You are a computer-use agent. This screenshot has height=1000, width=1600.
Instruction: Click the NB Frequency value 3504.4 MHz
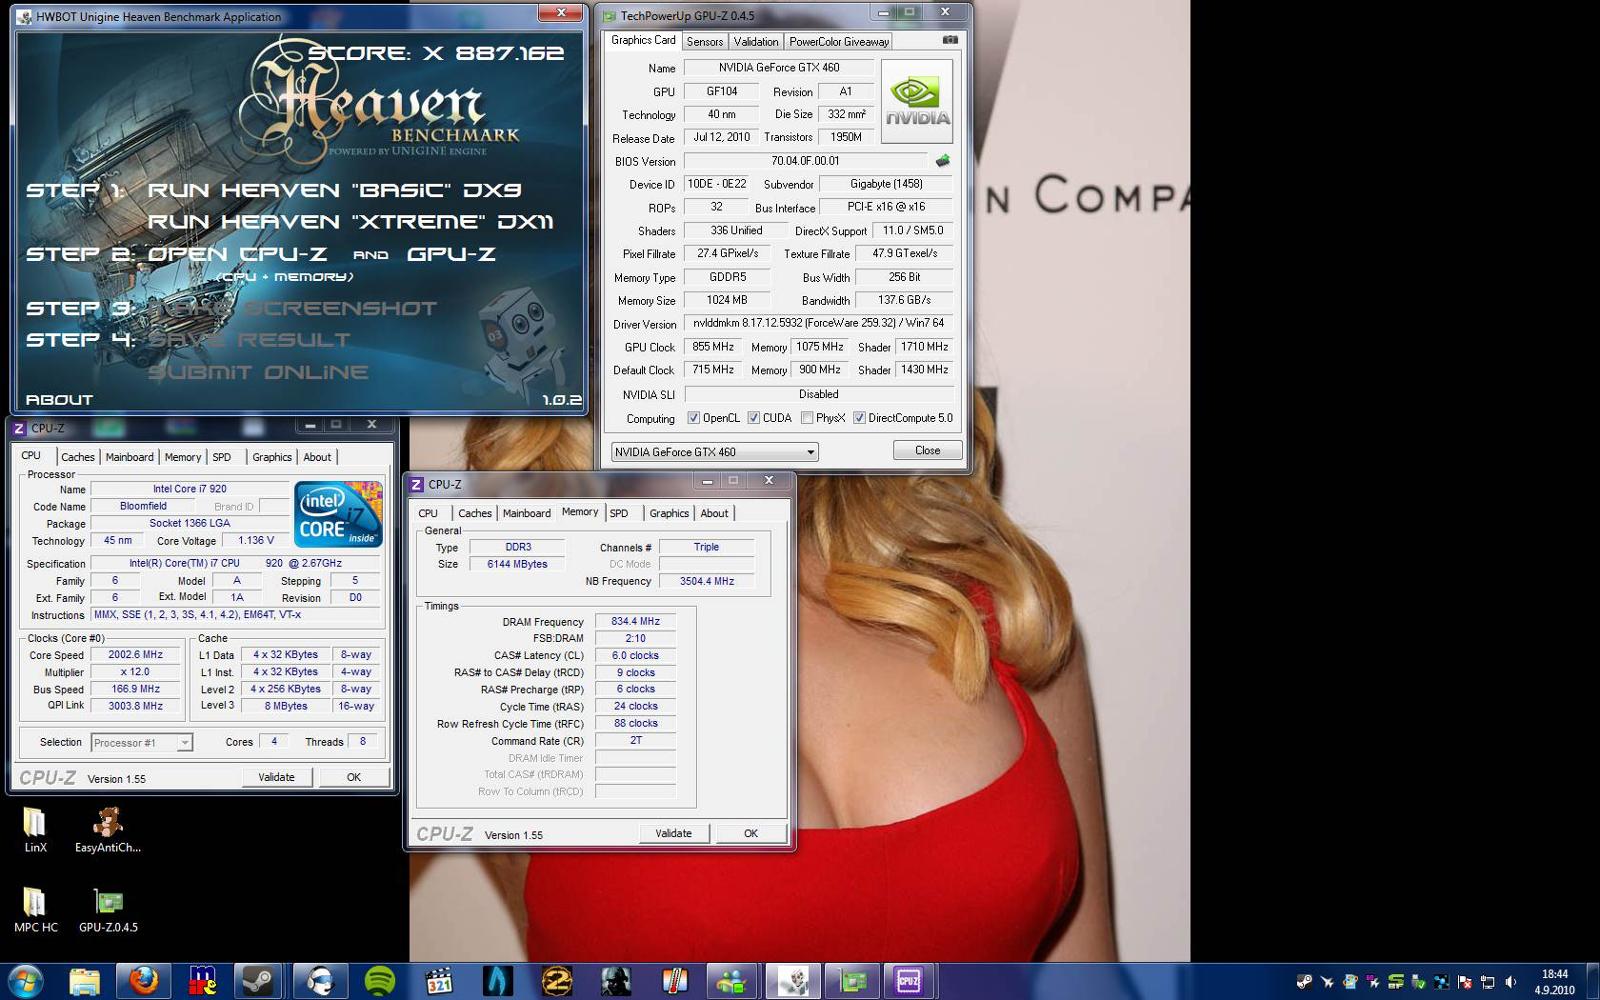click(706, 581)
